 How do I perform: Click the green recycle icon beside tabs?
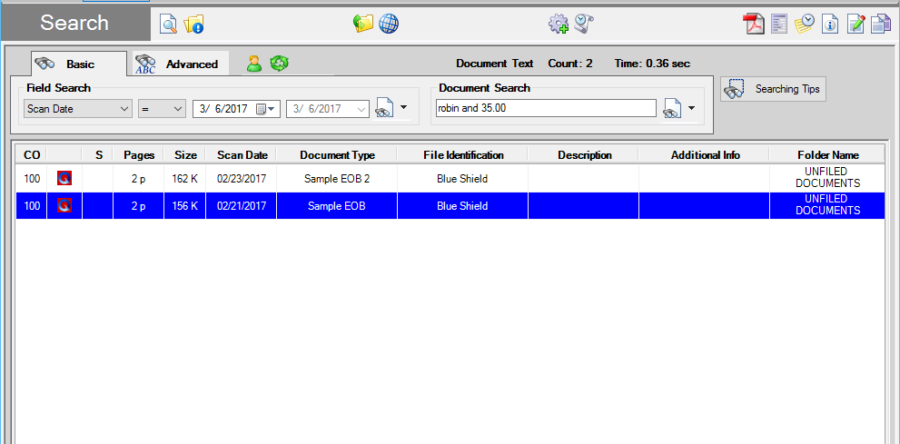pos(279,64)
